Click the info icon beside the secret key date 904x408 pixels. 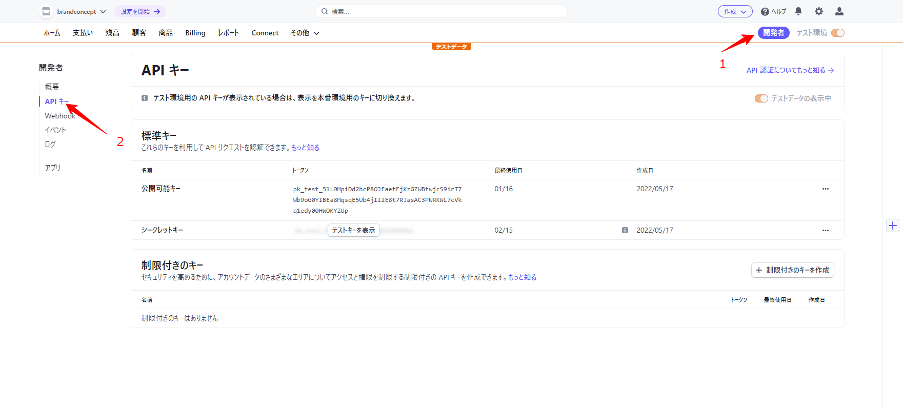point(625,230)
